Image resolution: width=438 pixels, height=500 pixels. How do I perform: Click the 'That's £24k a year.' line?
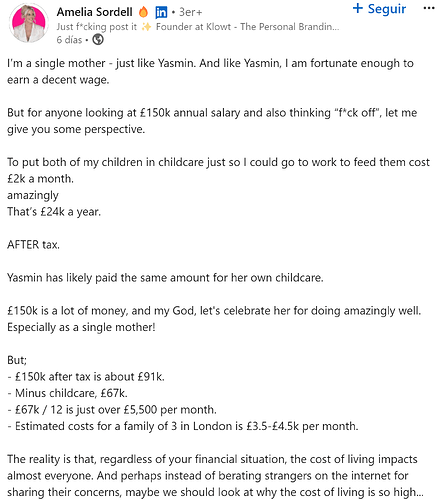click(x=54, y=212)
